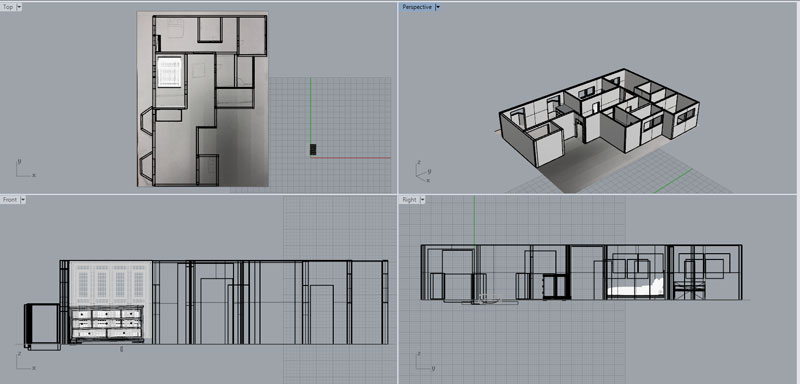800x384 pixels.
Task: Activate the Right viewport title label
Action: 409,200
